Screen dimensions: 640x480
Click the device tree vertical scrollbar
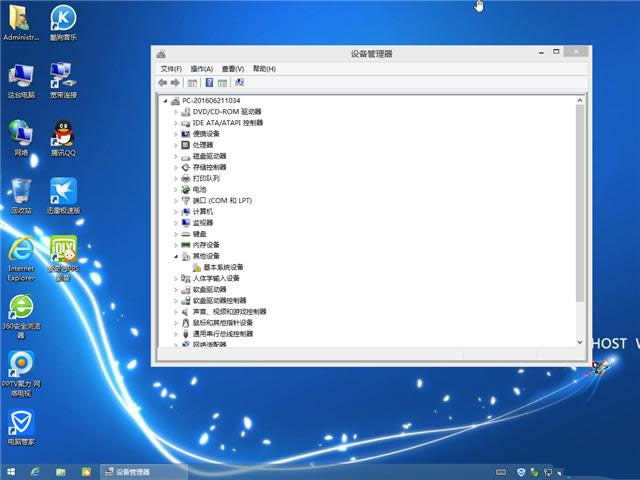580,200
